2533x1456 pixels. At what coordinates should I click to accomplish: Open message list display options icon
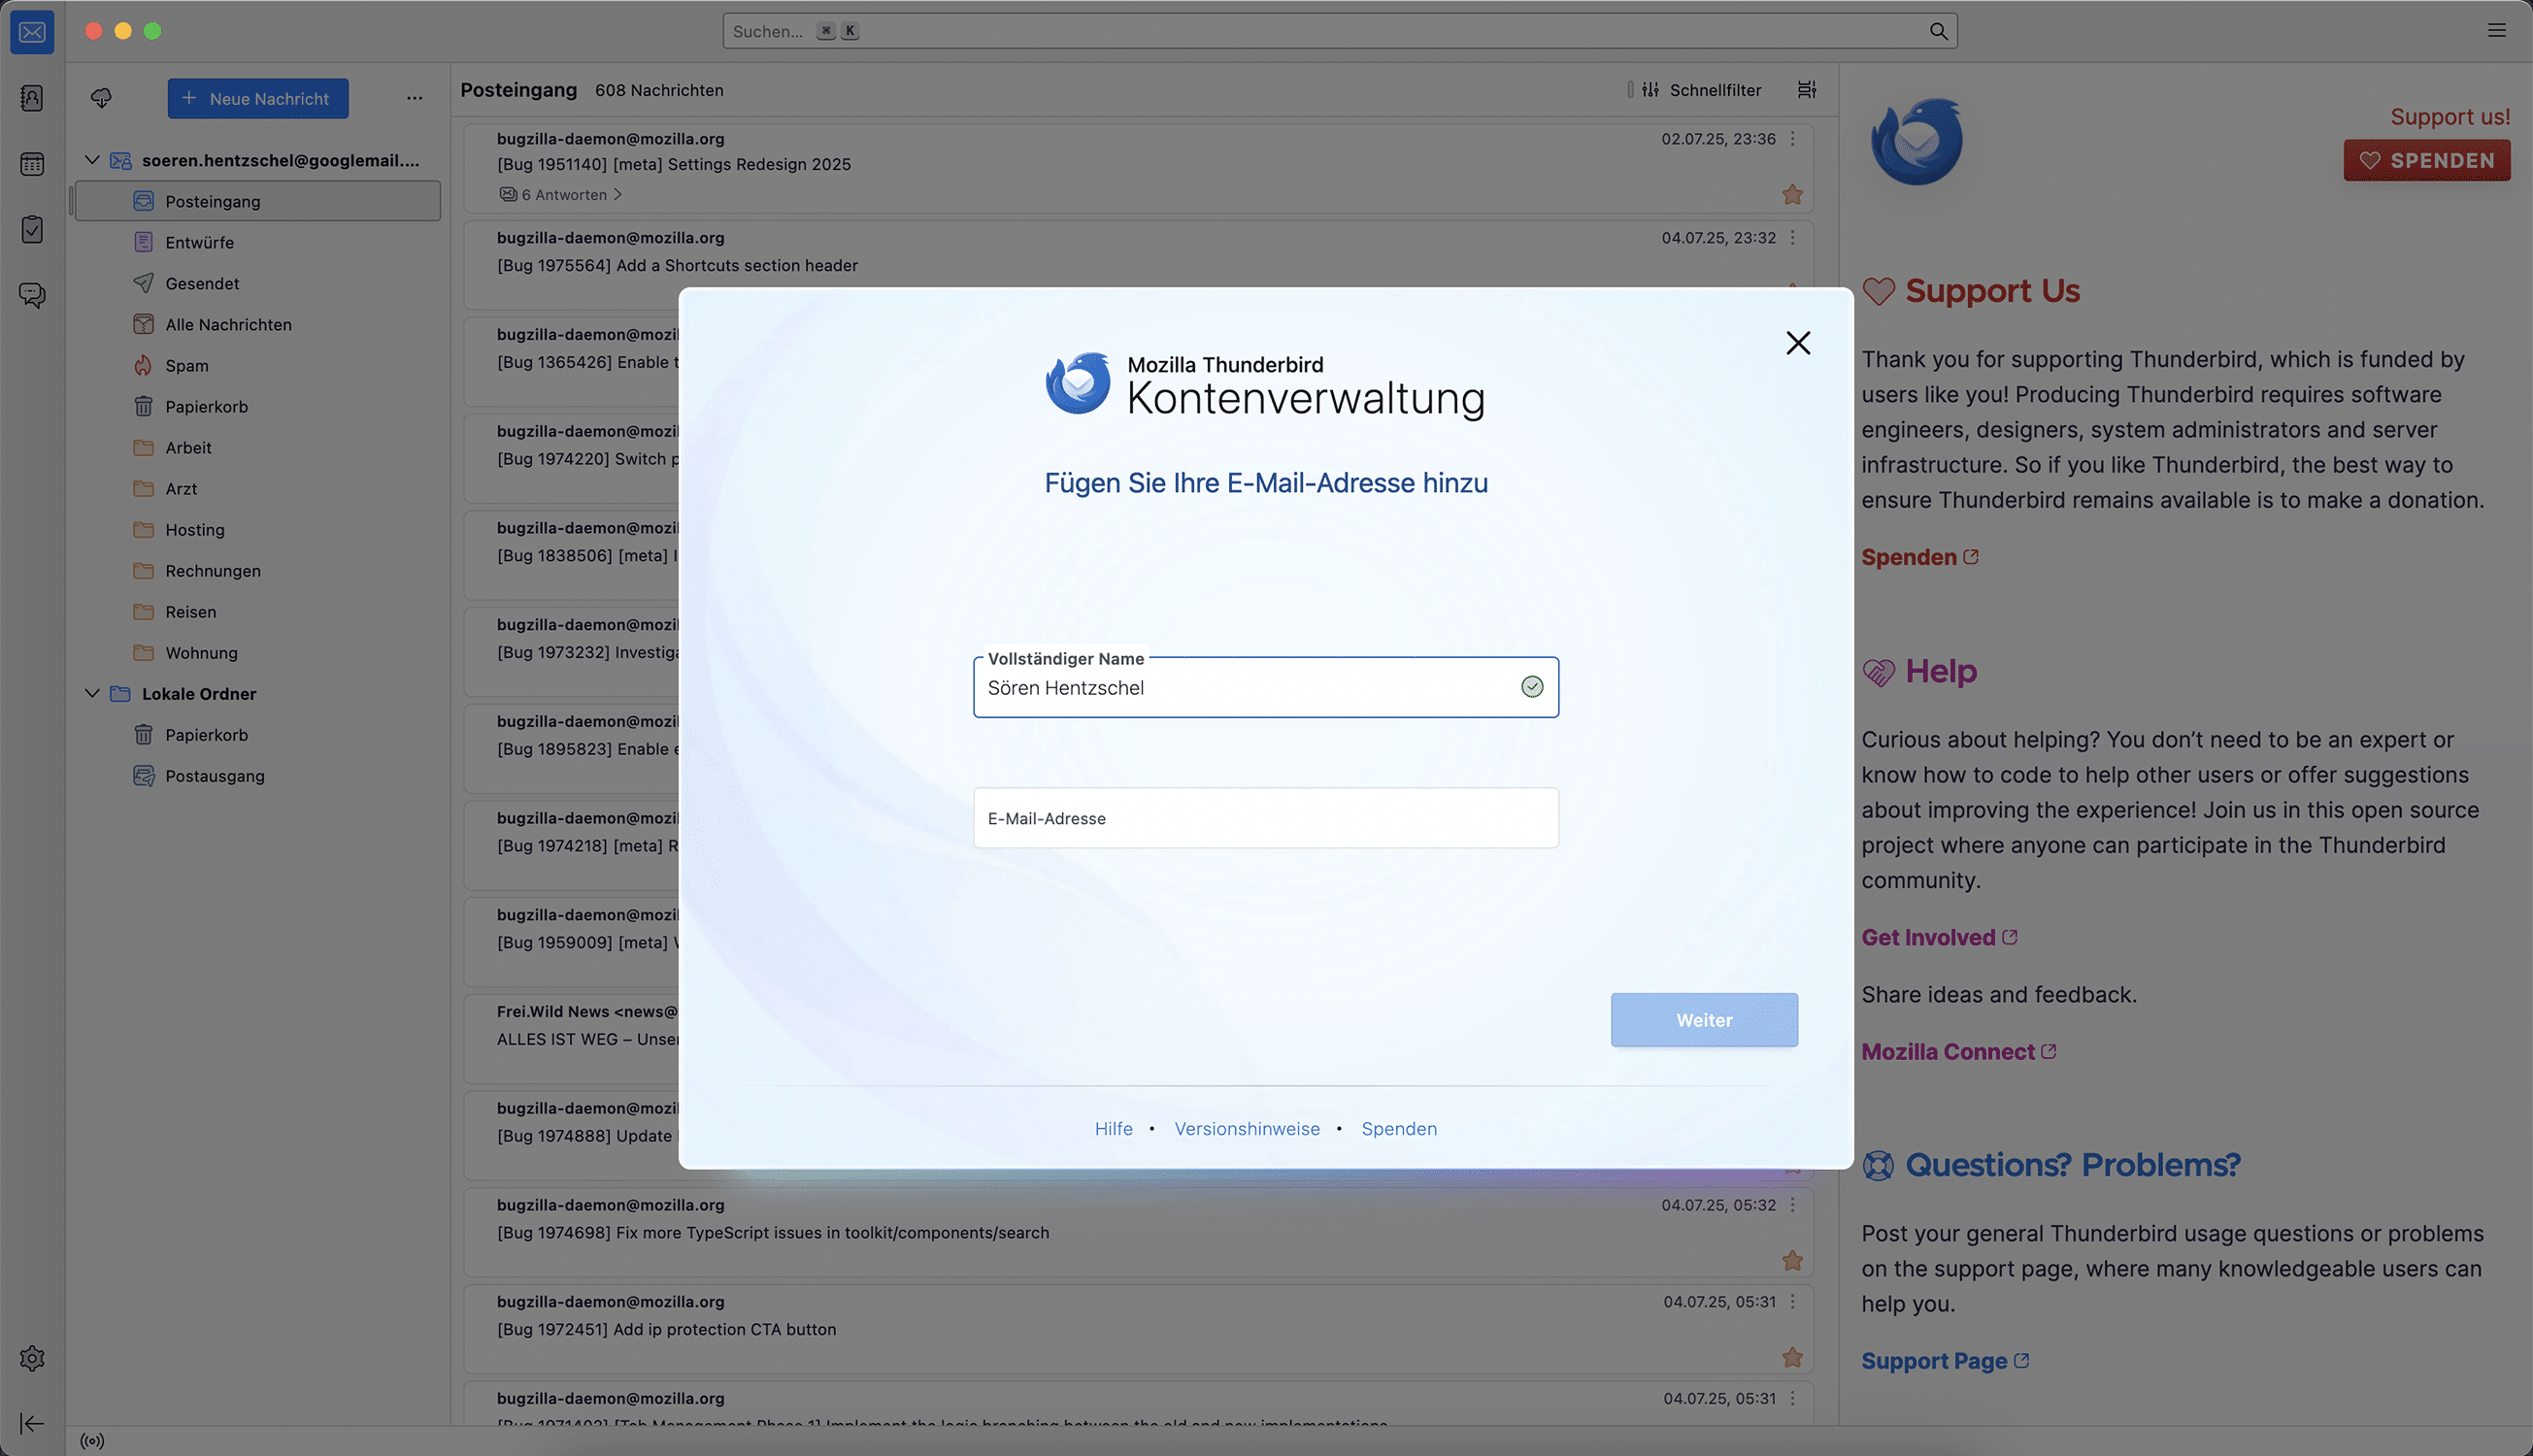point(1807,90)
